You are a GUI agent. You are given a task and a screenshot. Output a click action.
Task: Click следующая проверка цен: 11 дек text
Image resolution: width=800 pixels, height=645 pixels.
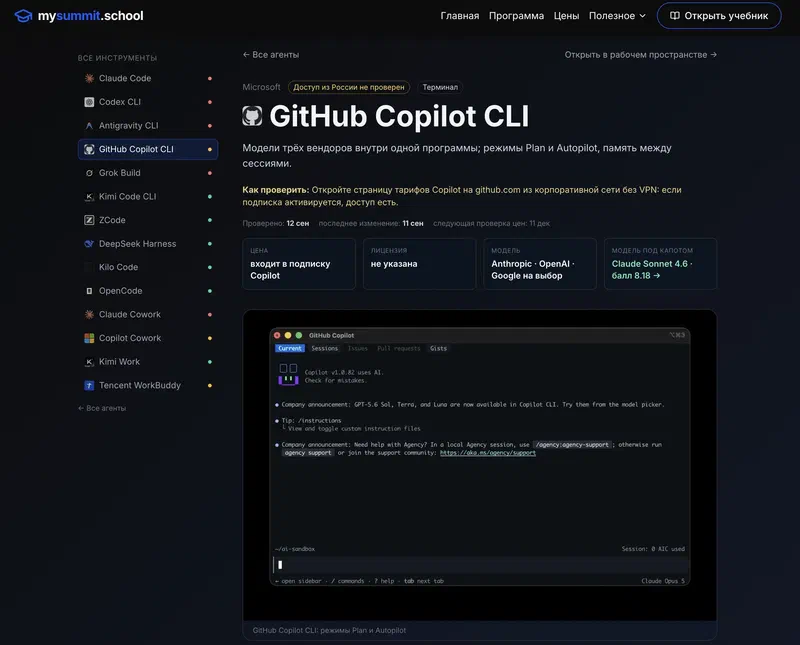point(491,224)
